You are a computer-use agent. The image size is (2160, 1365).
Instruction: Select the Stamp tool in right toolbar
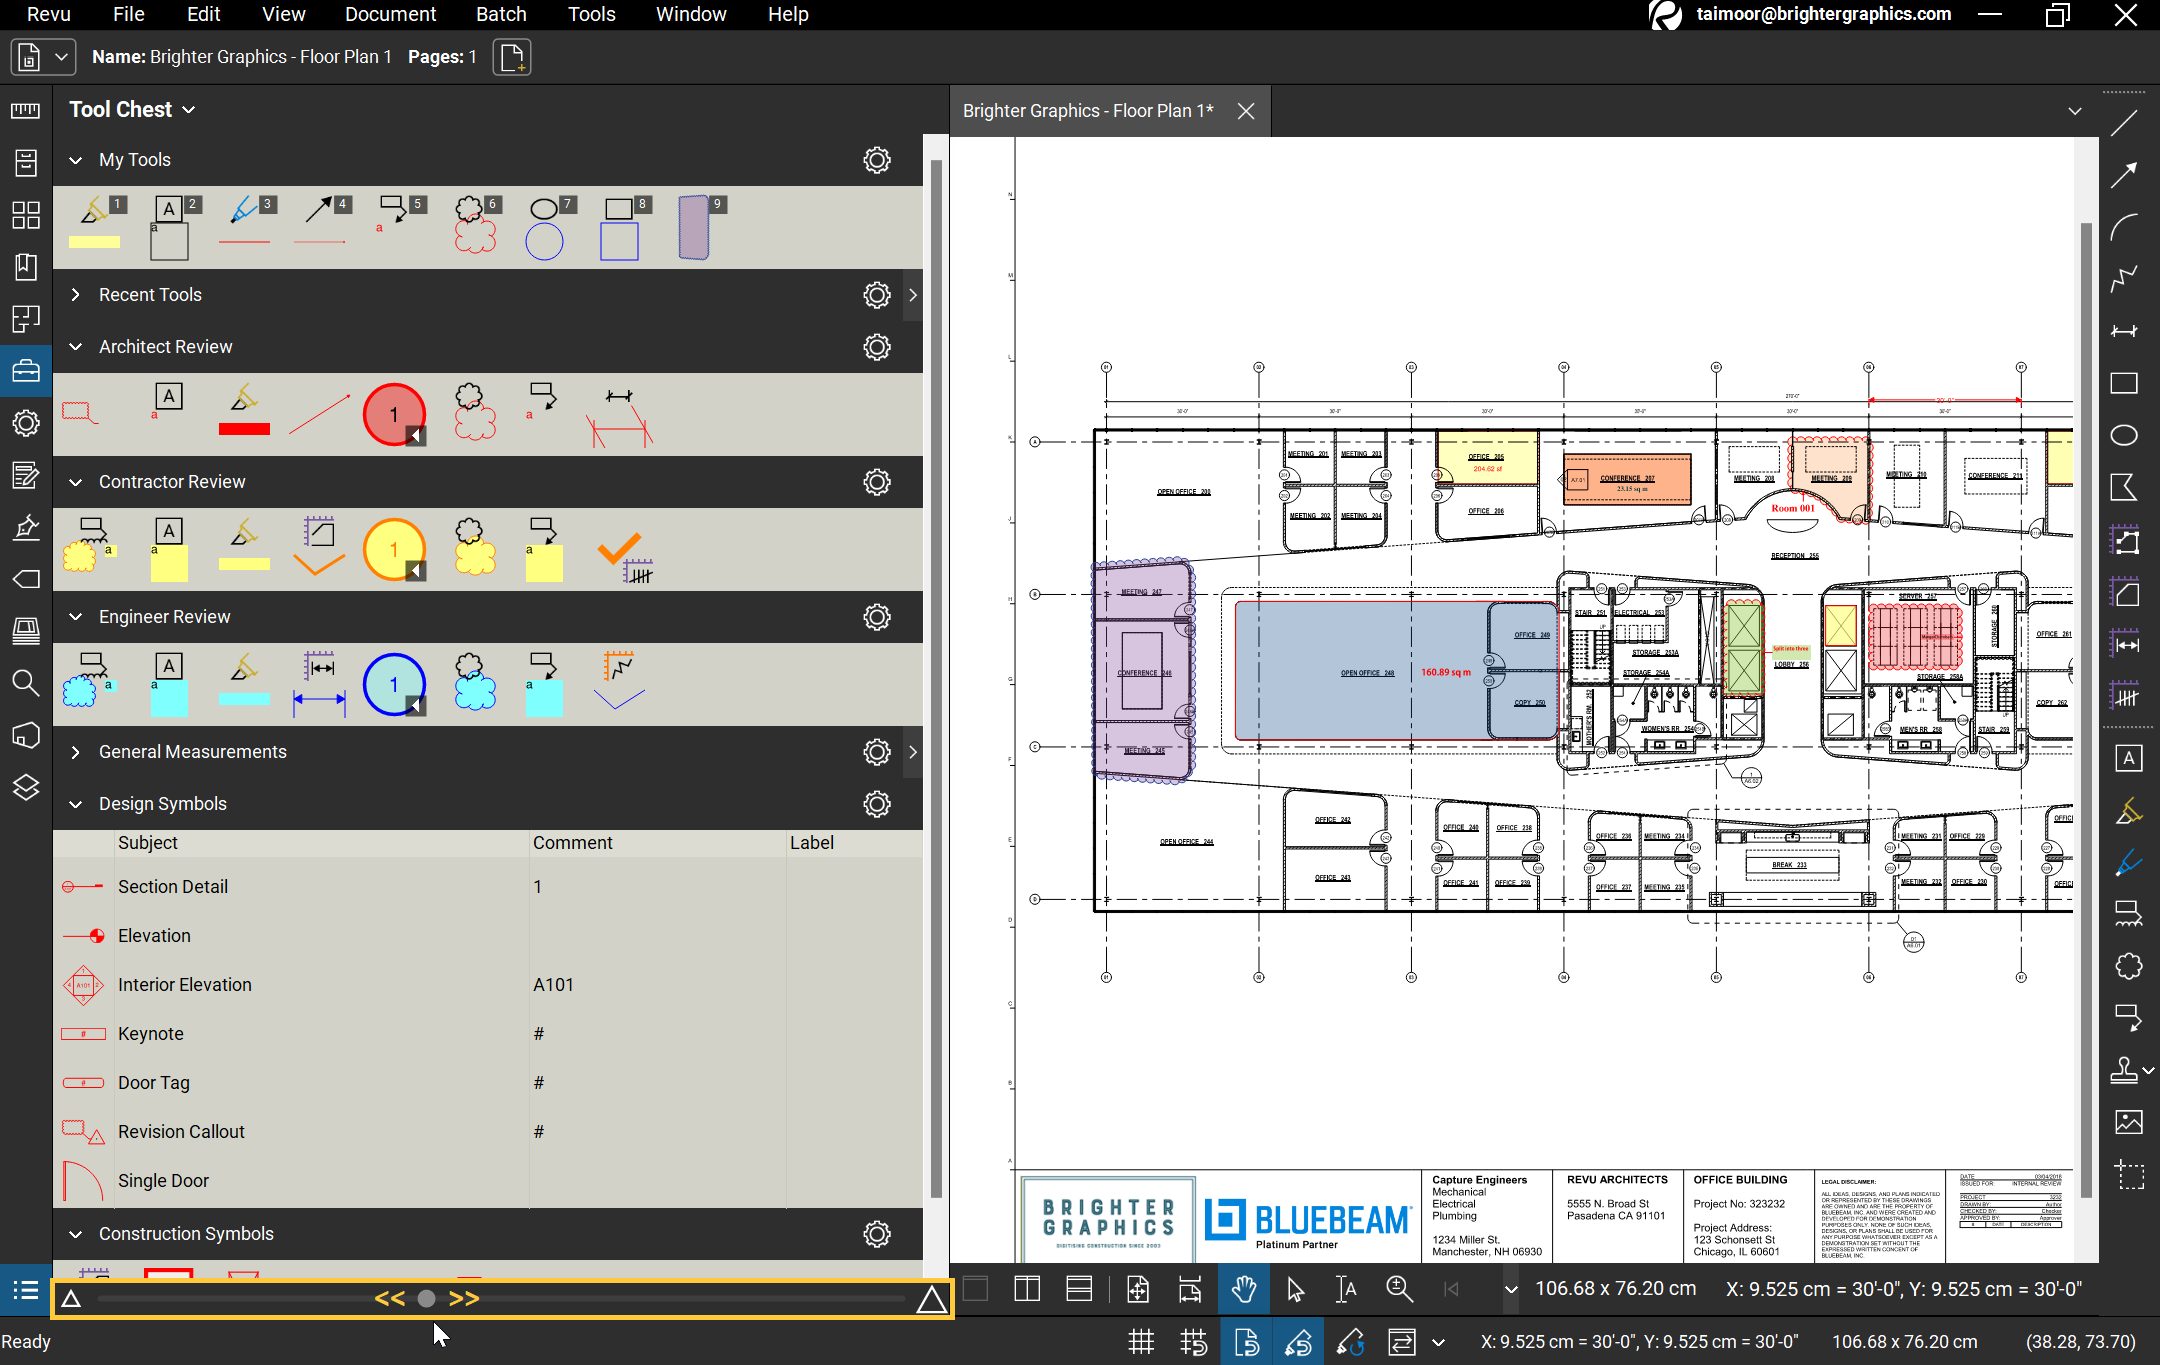coord(2124,1070)
